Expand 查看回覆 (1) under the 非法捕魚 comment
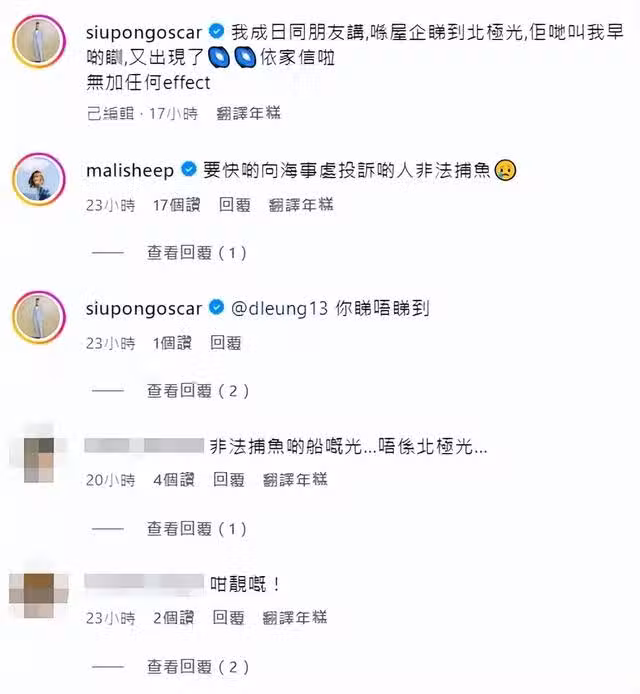The image size is (640, 694). (197, 529)
